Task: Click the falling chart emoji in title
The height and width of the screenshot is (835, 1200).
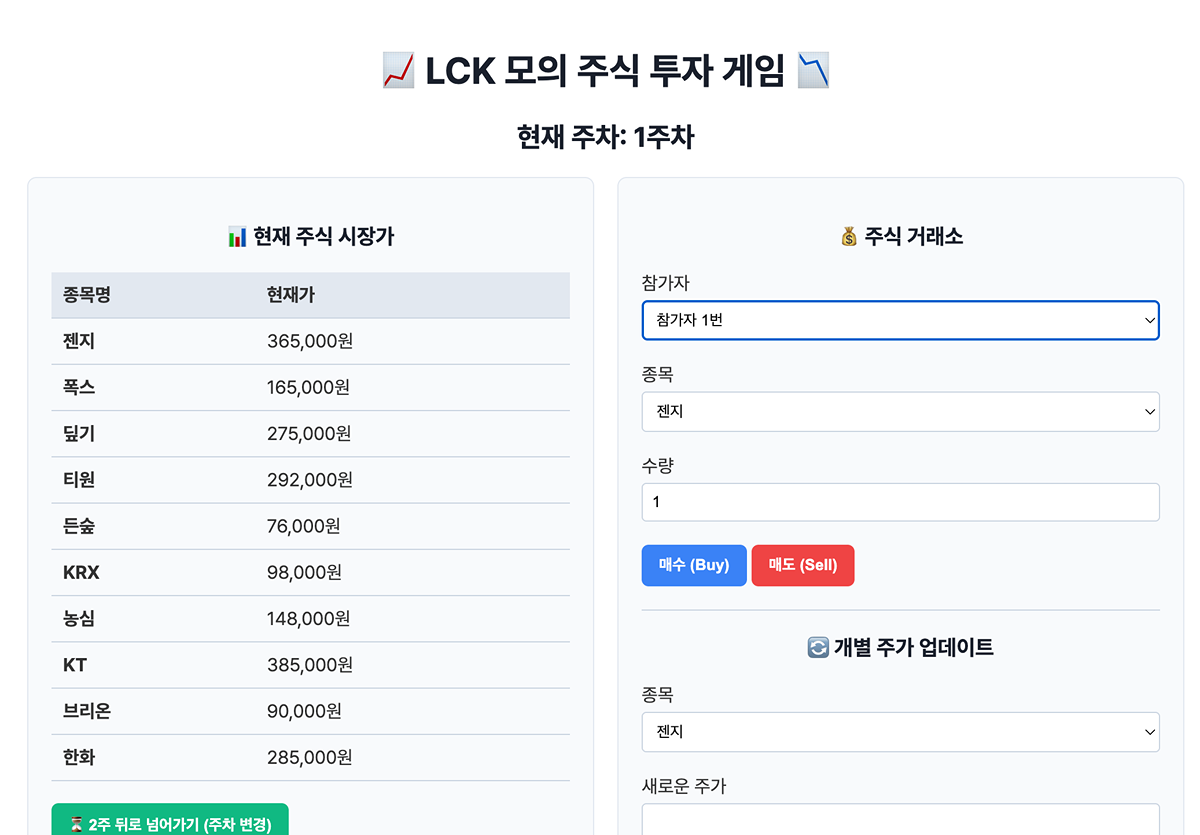Action: (x=813, y=71)
